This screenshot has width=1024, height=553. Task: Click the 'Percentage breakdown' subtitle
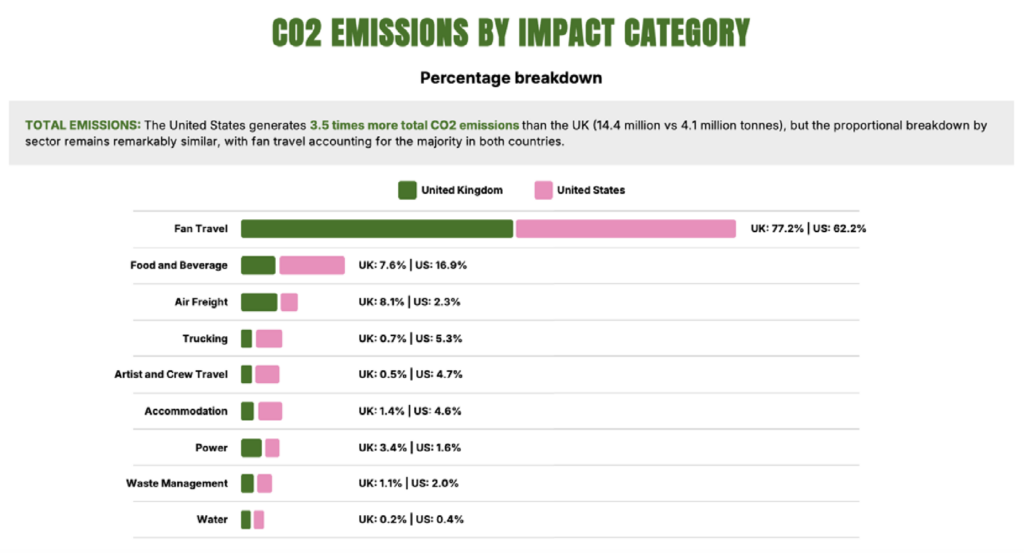(511, 77)
